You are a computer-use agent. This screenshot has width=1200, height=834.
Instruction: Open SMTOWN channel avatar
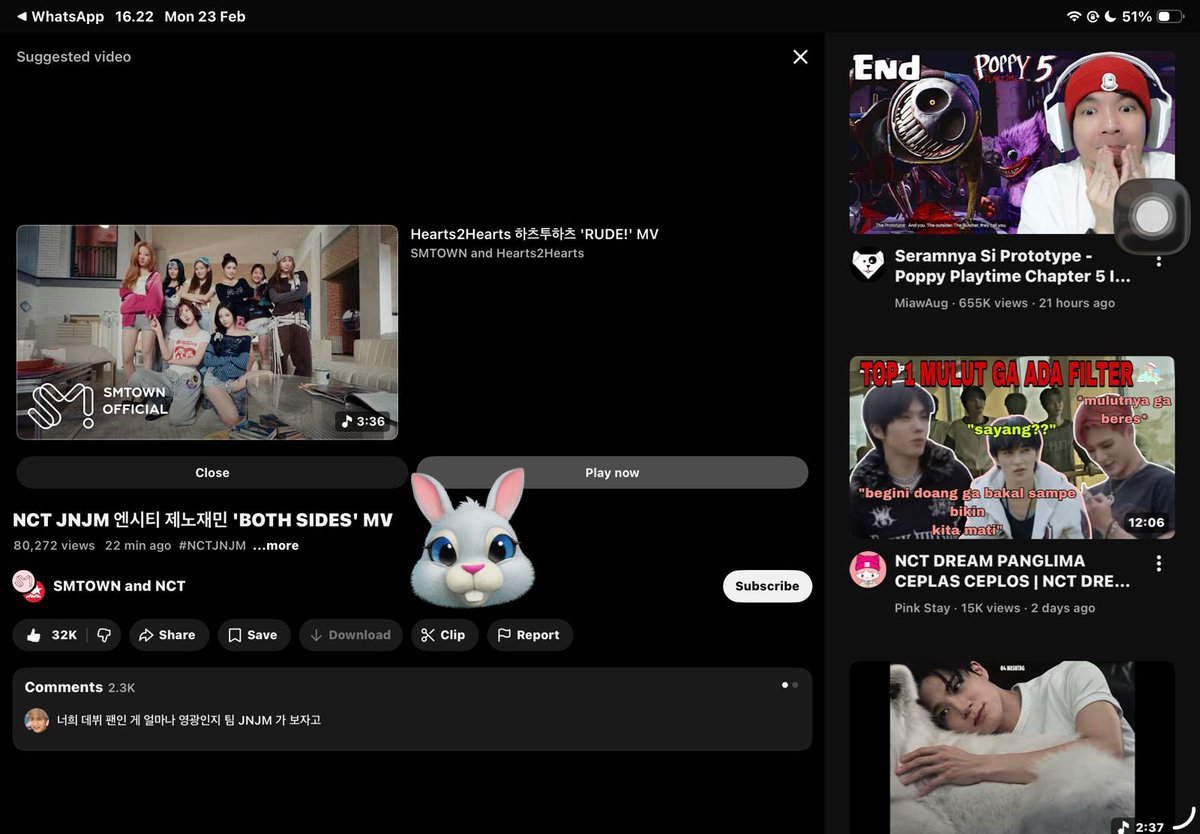(28, 586)
